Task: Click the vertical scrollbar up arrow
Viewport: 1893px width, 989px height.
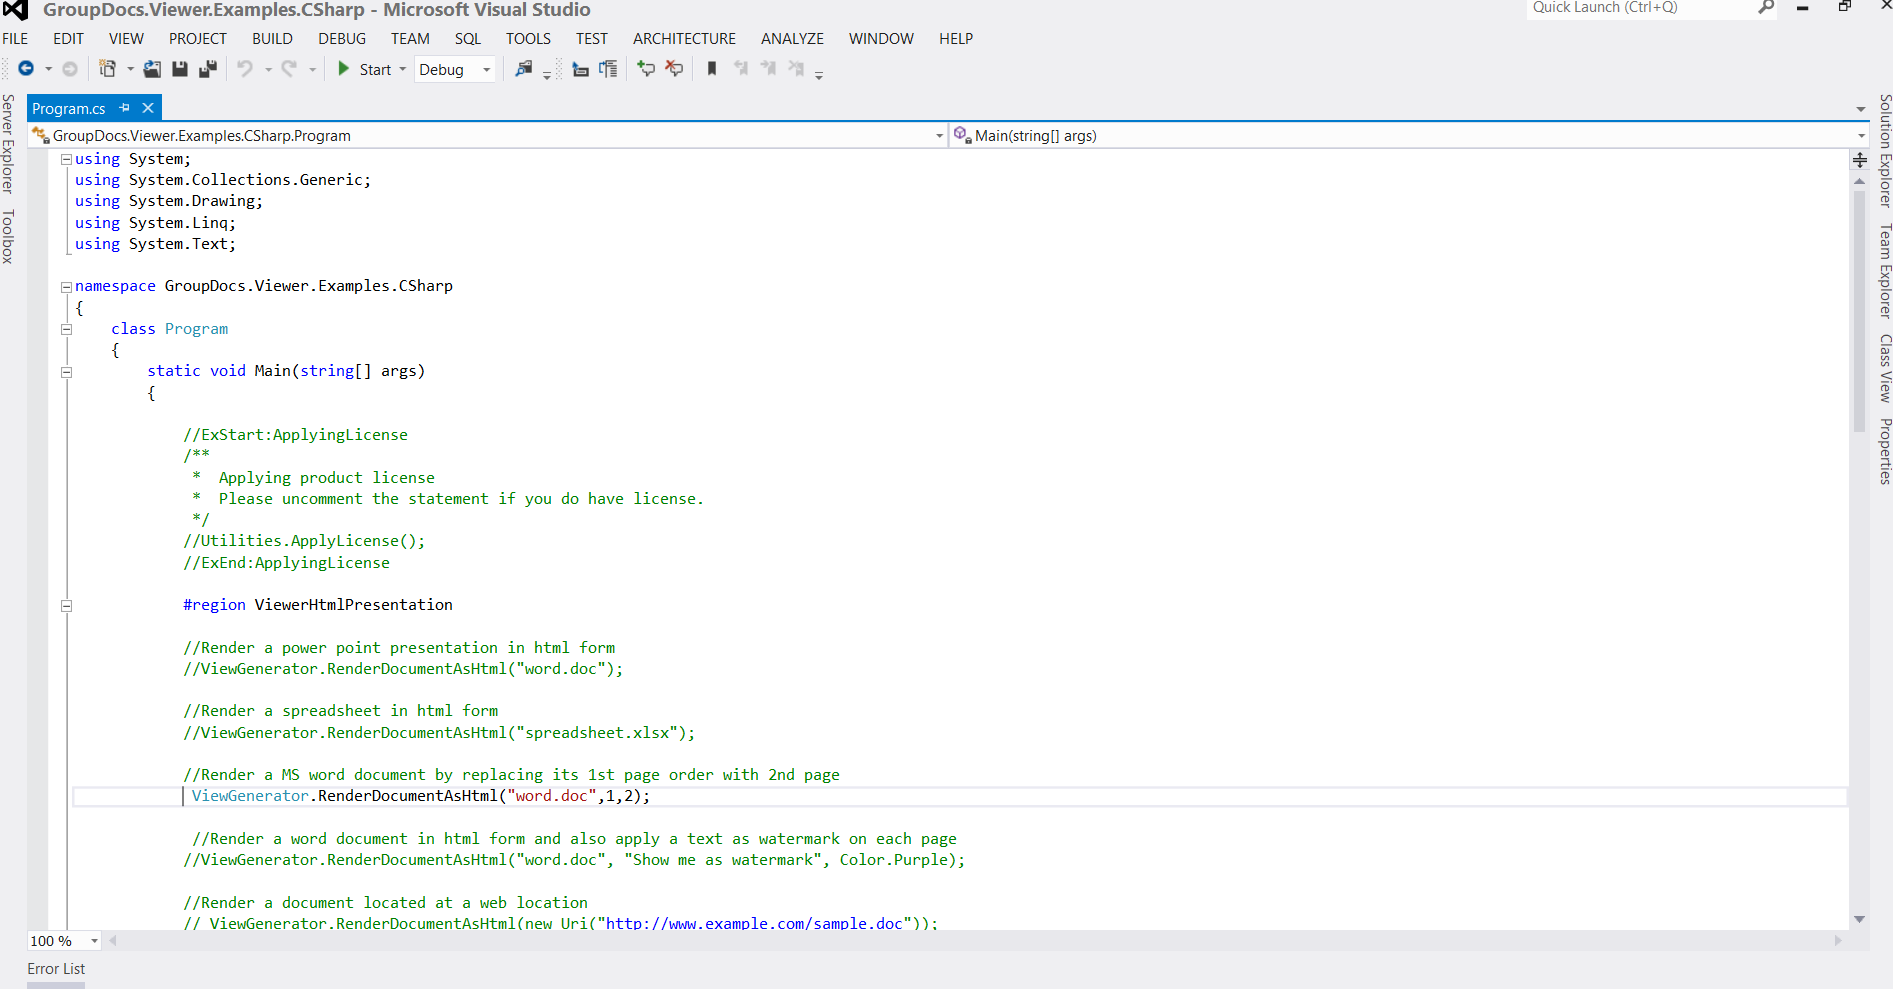Action: pyautogui.click(x=1860, y=181)
